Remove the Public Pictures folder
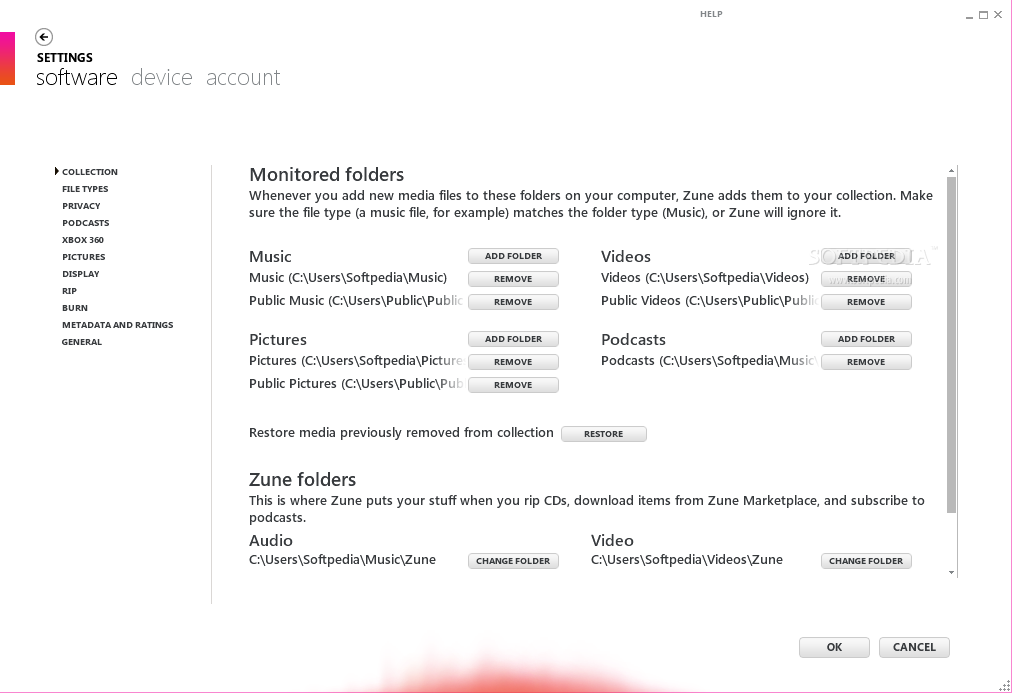The width and height of the screenshot is (1012, 693). (513, 385)
